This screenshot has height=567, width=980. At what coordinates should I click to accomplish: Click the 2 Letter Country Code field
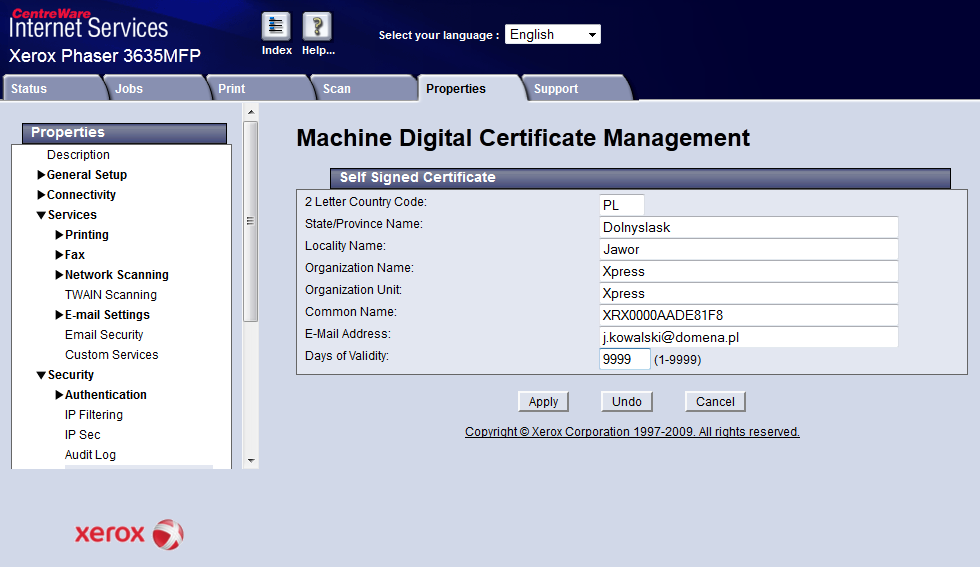point(621,205)
